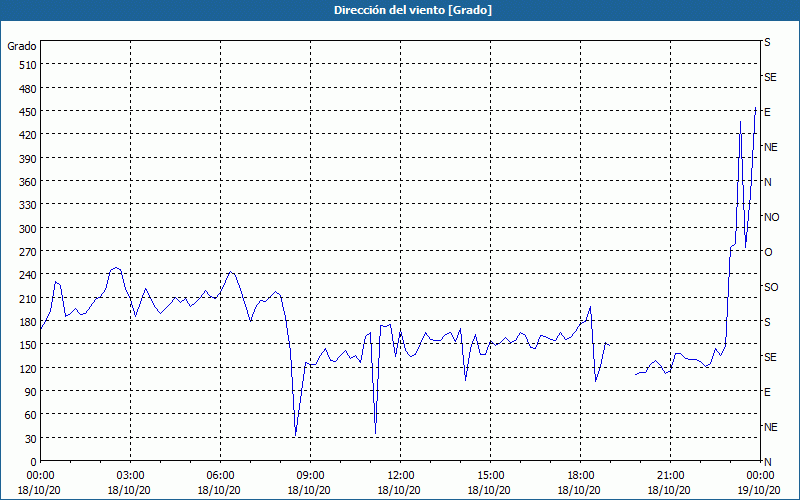The height and width of the screenshot is (500, 800).
Task: Select the O compass label at the 270 gridline
Action: pyautogui.click(x=768, y=252)
